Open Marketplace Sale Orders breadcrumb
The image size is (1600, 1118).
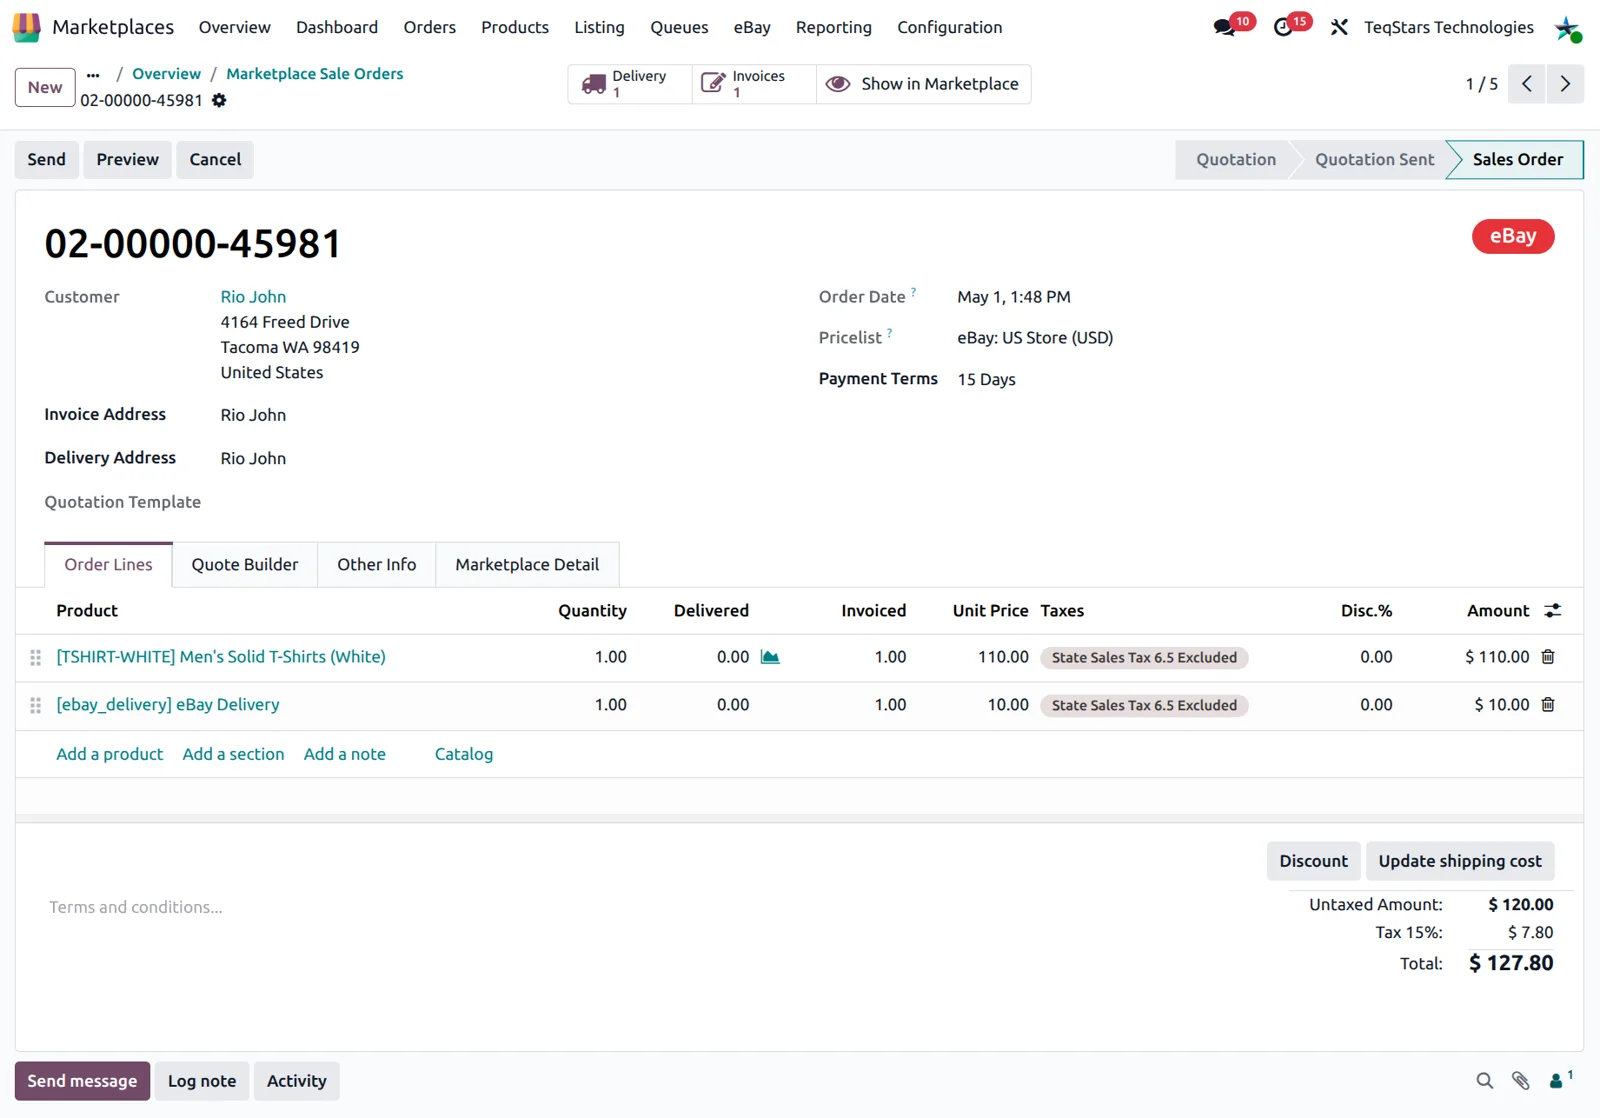[x=315, y=74]
